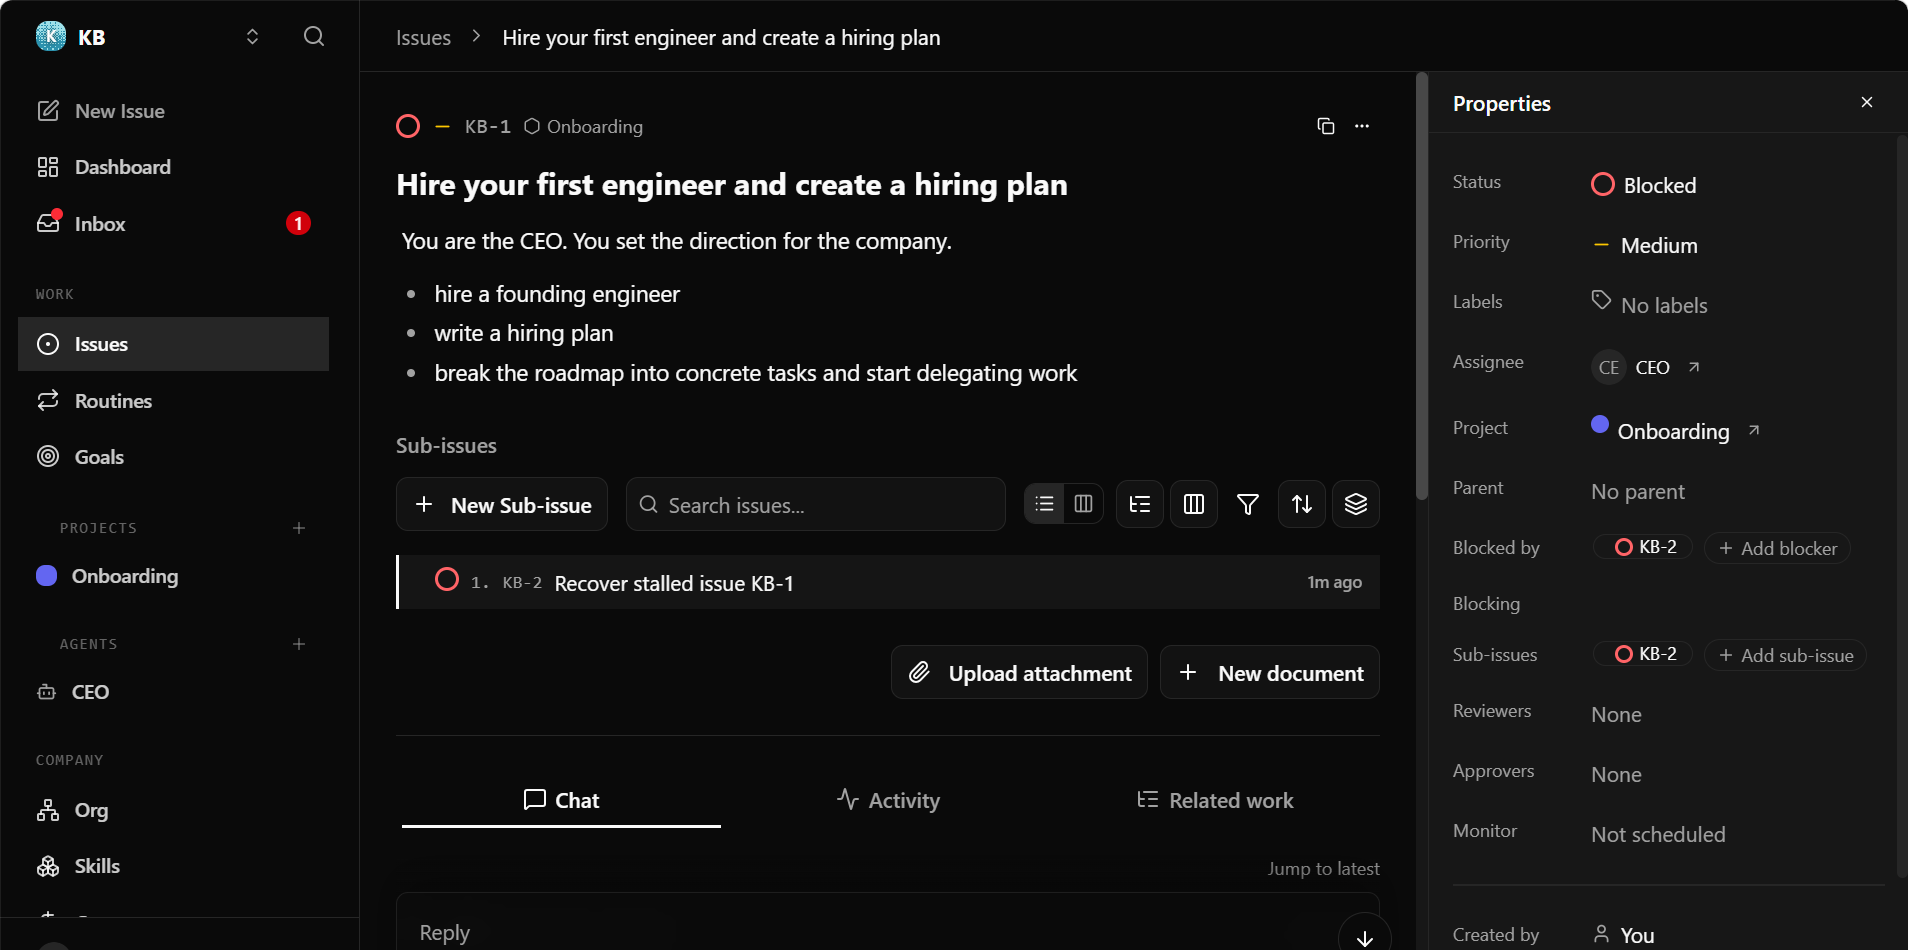Open Goals section
This screenshot has height=950, width=1908.
click(x=173, y=457)
